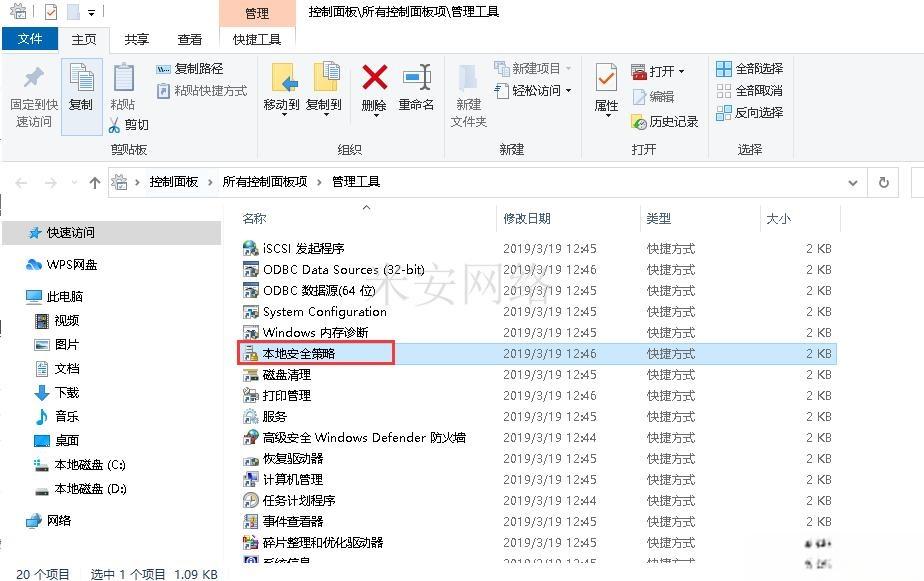
Task: Click the Copy icon in clipboard group
Action: point(81,77)
